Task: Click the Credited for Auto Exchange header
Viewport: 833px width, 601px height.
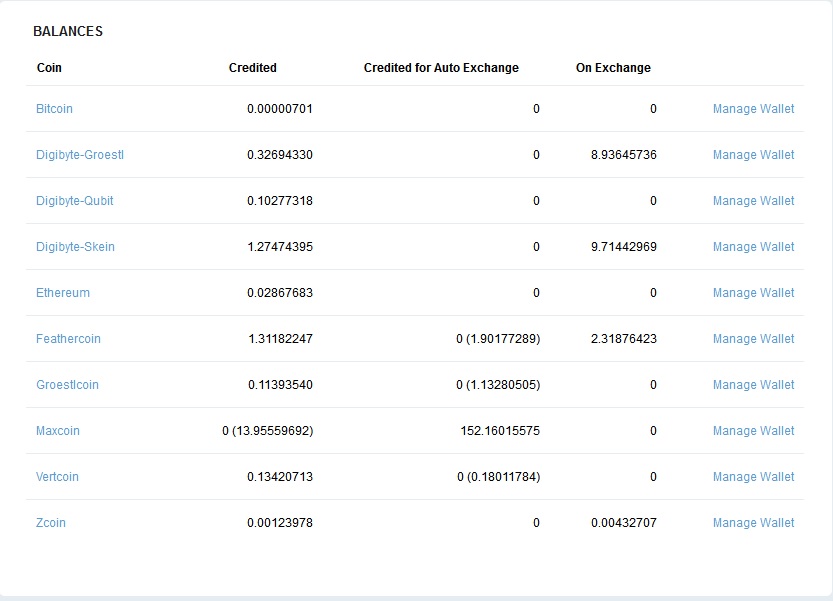Action: point(441,67)
